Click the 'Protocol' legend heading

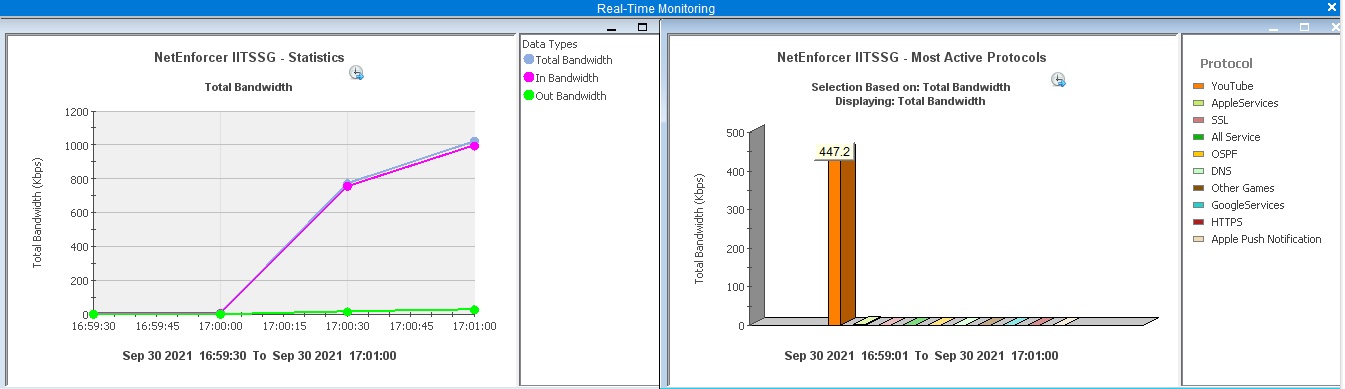point(1226,63)
